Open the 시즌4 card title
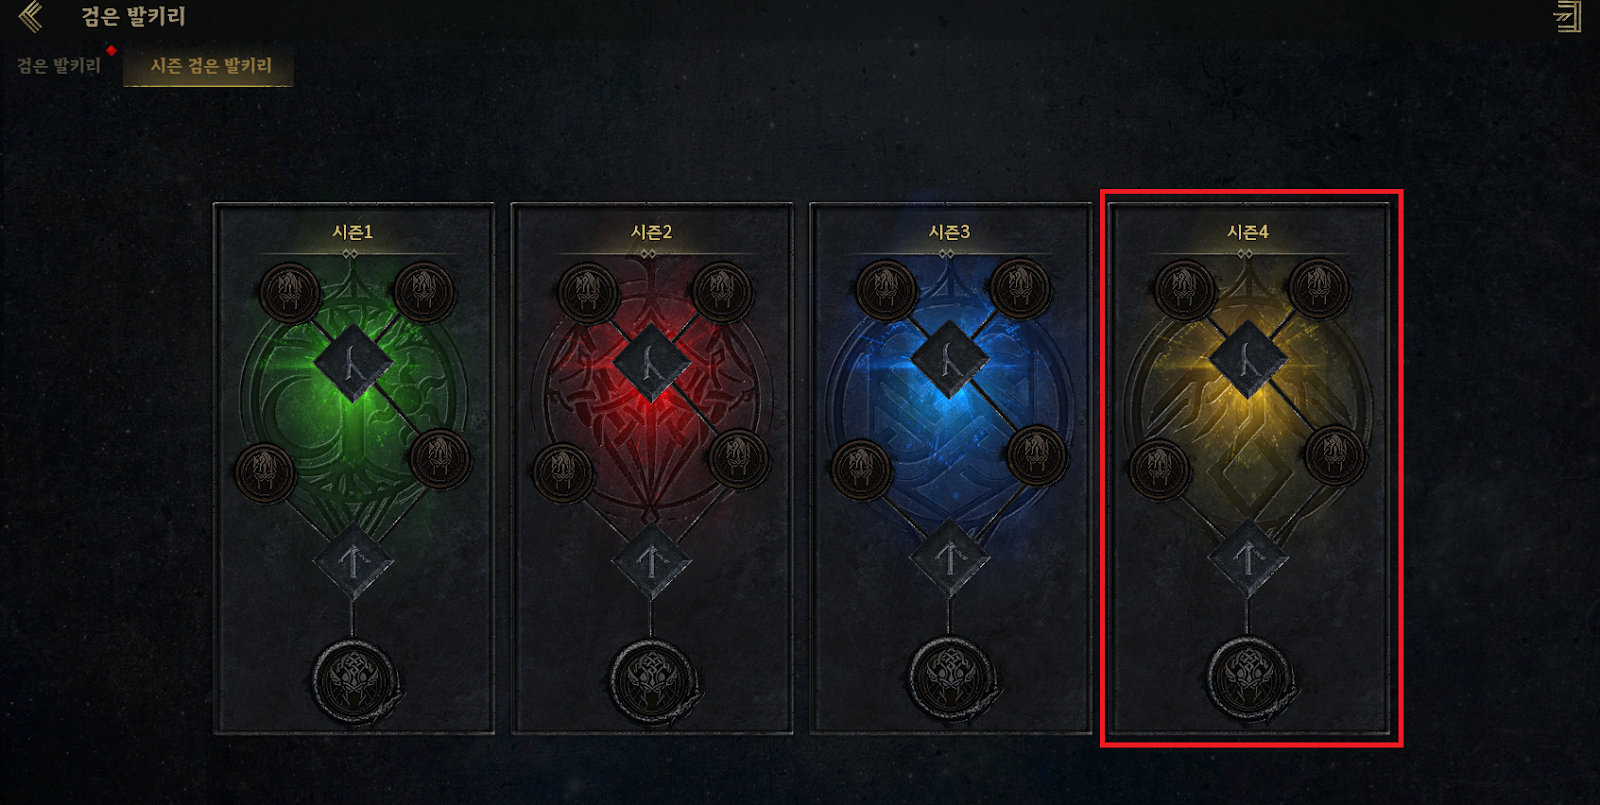The height and width of the screenshot is (805, 1600). [x=1248, y=232]
